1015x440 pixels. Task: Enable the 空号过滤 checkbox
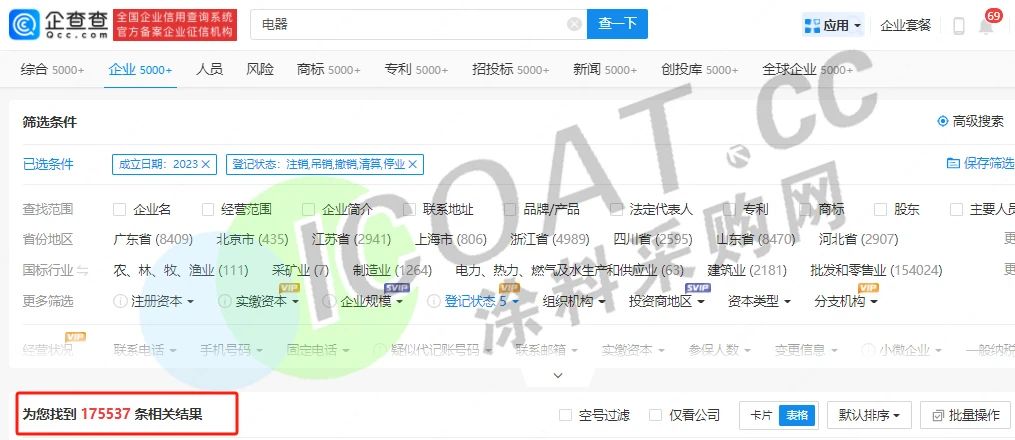[x=565, y=415]
